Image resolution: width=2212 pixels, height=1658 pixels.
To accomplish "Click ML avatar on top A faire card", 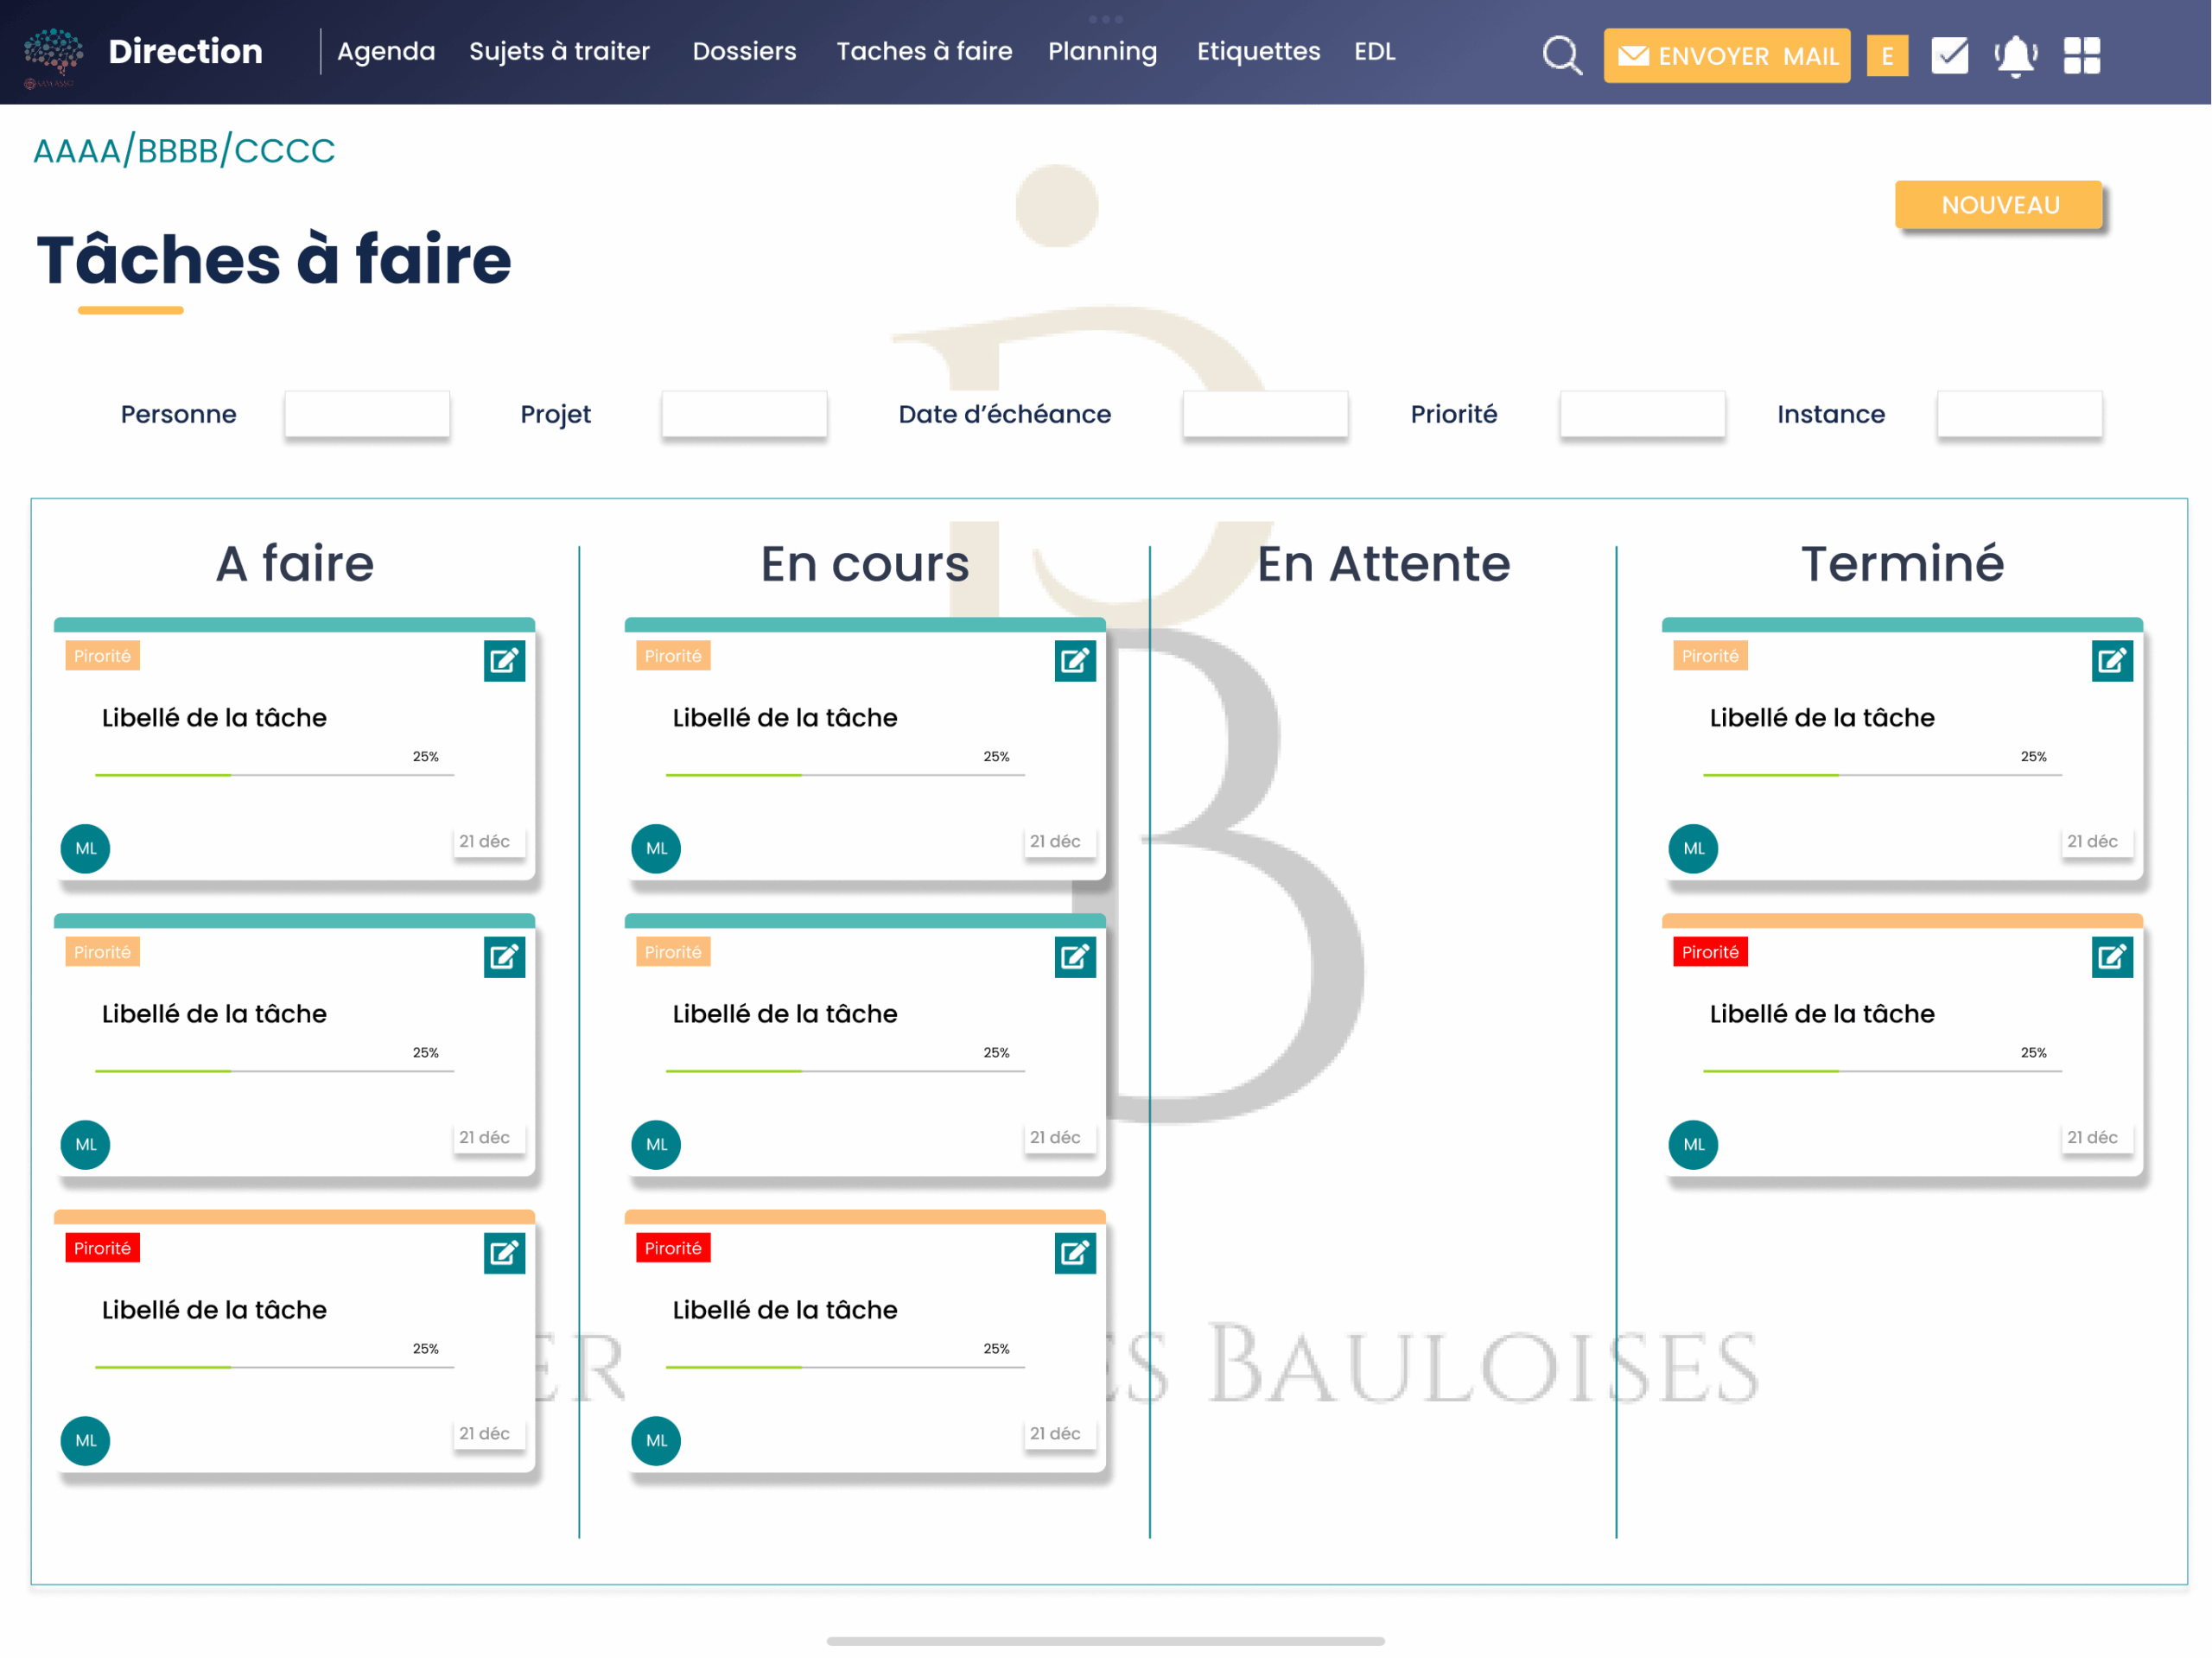I will click(x=86, y=848).
